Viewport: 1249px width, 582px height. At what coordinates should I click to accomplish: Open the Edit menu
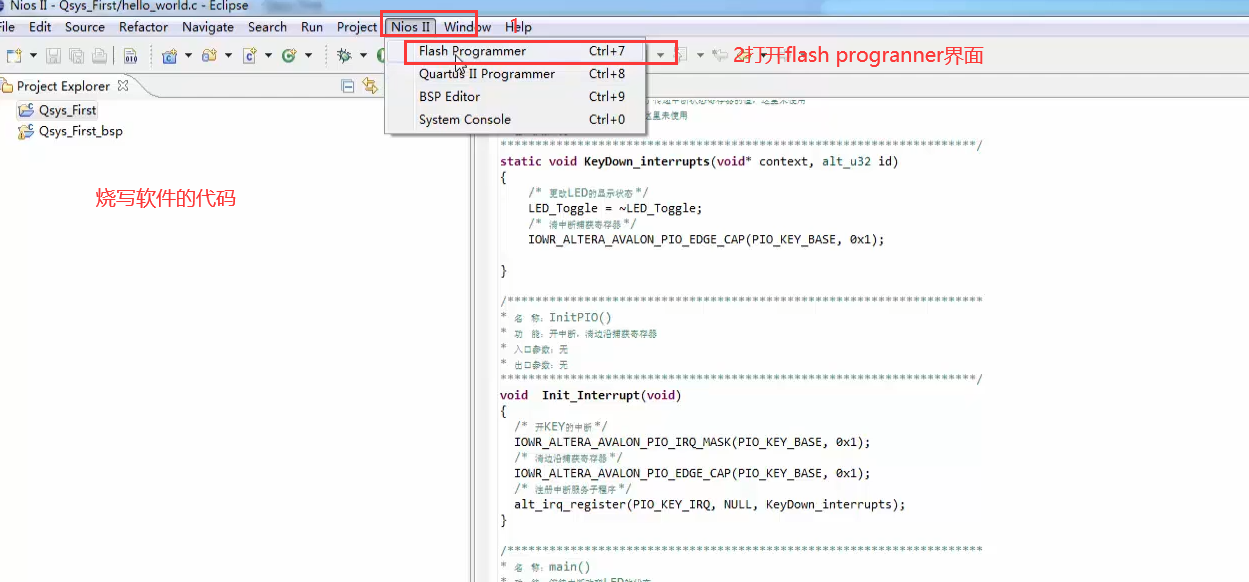[40, 27]
